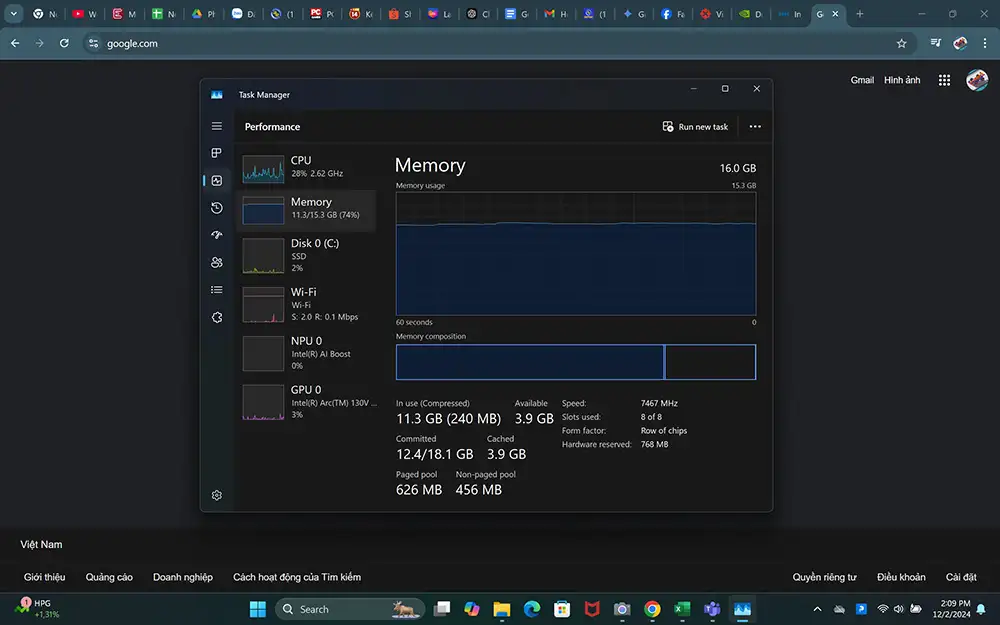The width and height of the screenshot is (1000, 625).
Task: Open the Users page icon
Action: [216, 263]
